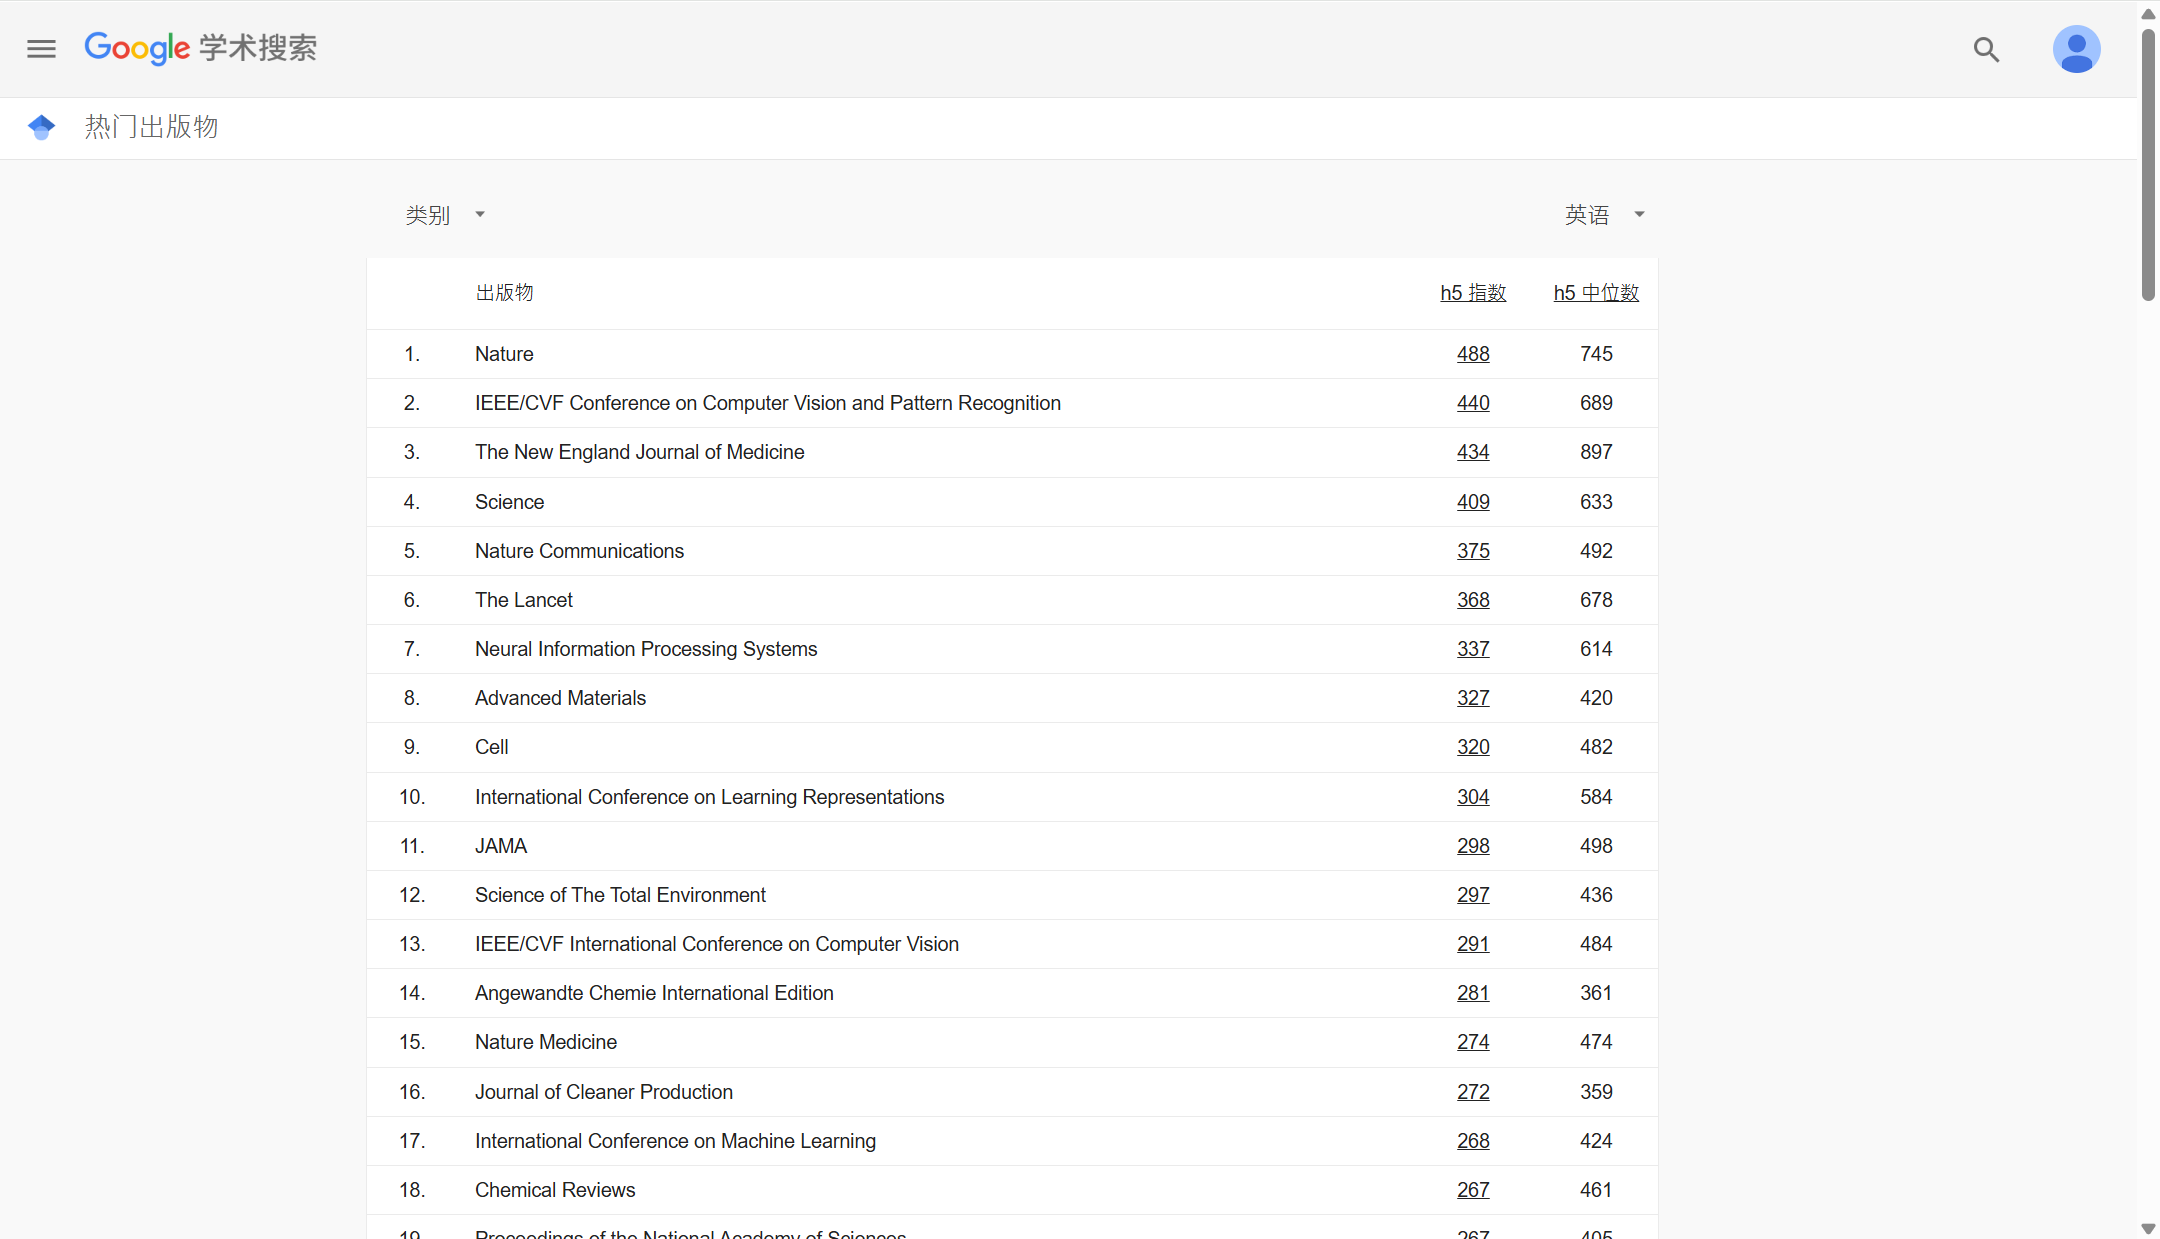Screen dimensions: 2160x1239
Task: Open ICCV's h5-index 291 link
Action: (x=1473, y=944)
